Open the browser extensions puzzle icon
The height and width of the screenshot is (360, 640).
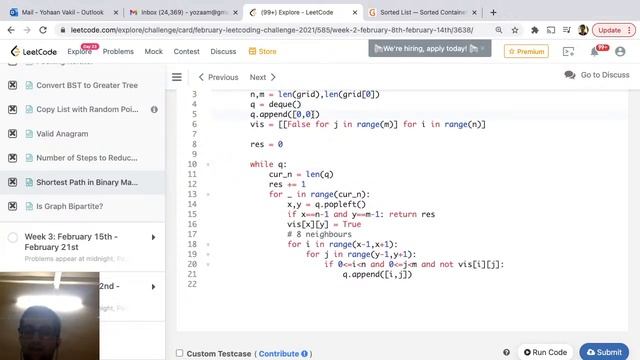[534, 30]
